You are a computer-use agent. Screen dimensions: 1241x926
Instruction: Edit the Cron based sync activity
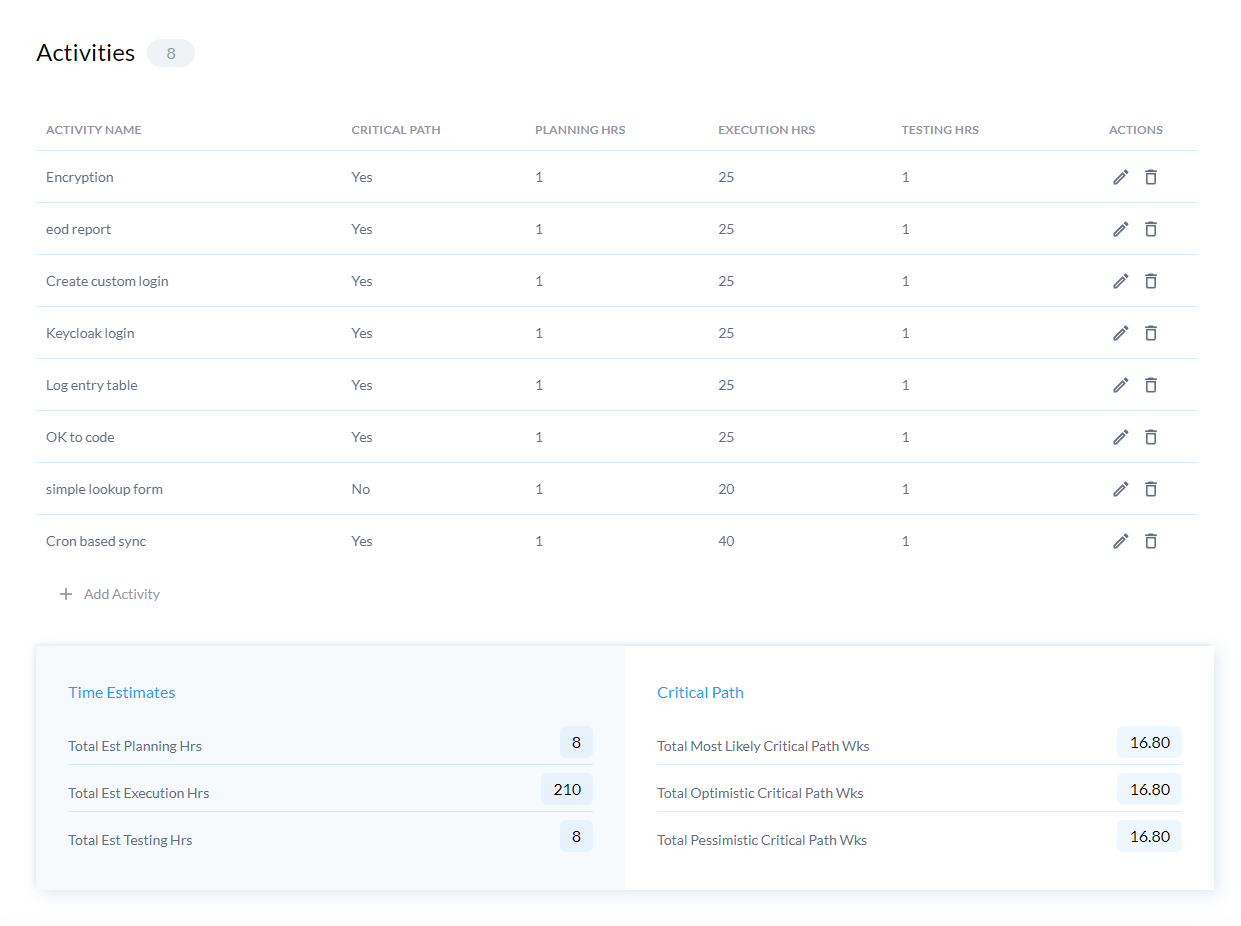point(1120,541)
